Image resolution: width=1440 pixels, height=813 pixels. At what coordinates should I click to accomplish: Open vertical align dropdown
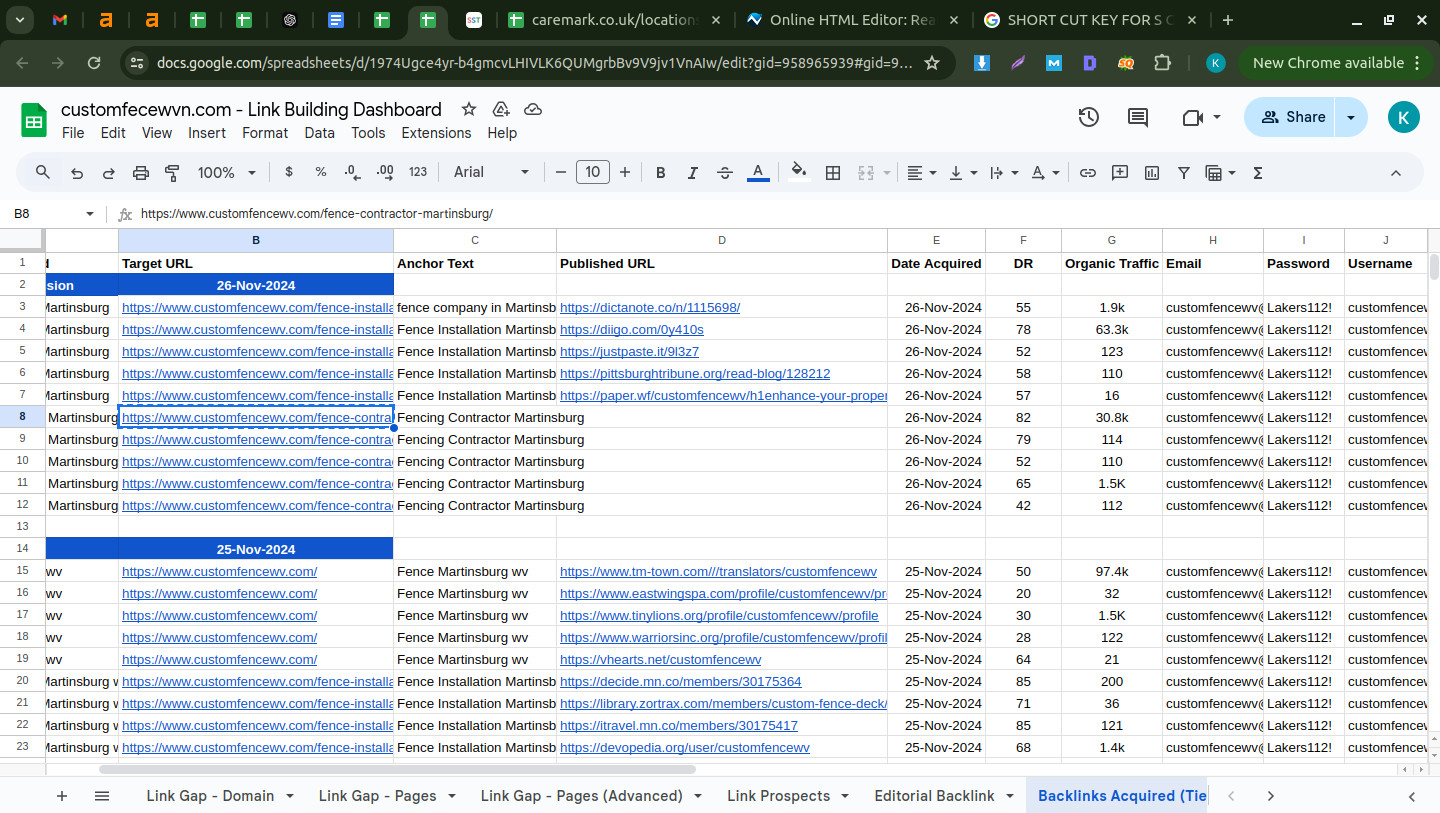click(962, 172)
